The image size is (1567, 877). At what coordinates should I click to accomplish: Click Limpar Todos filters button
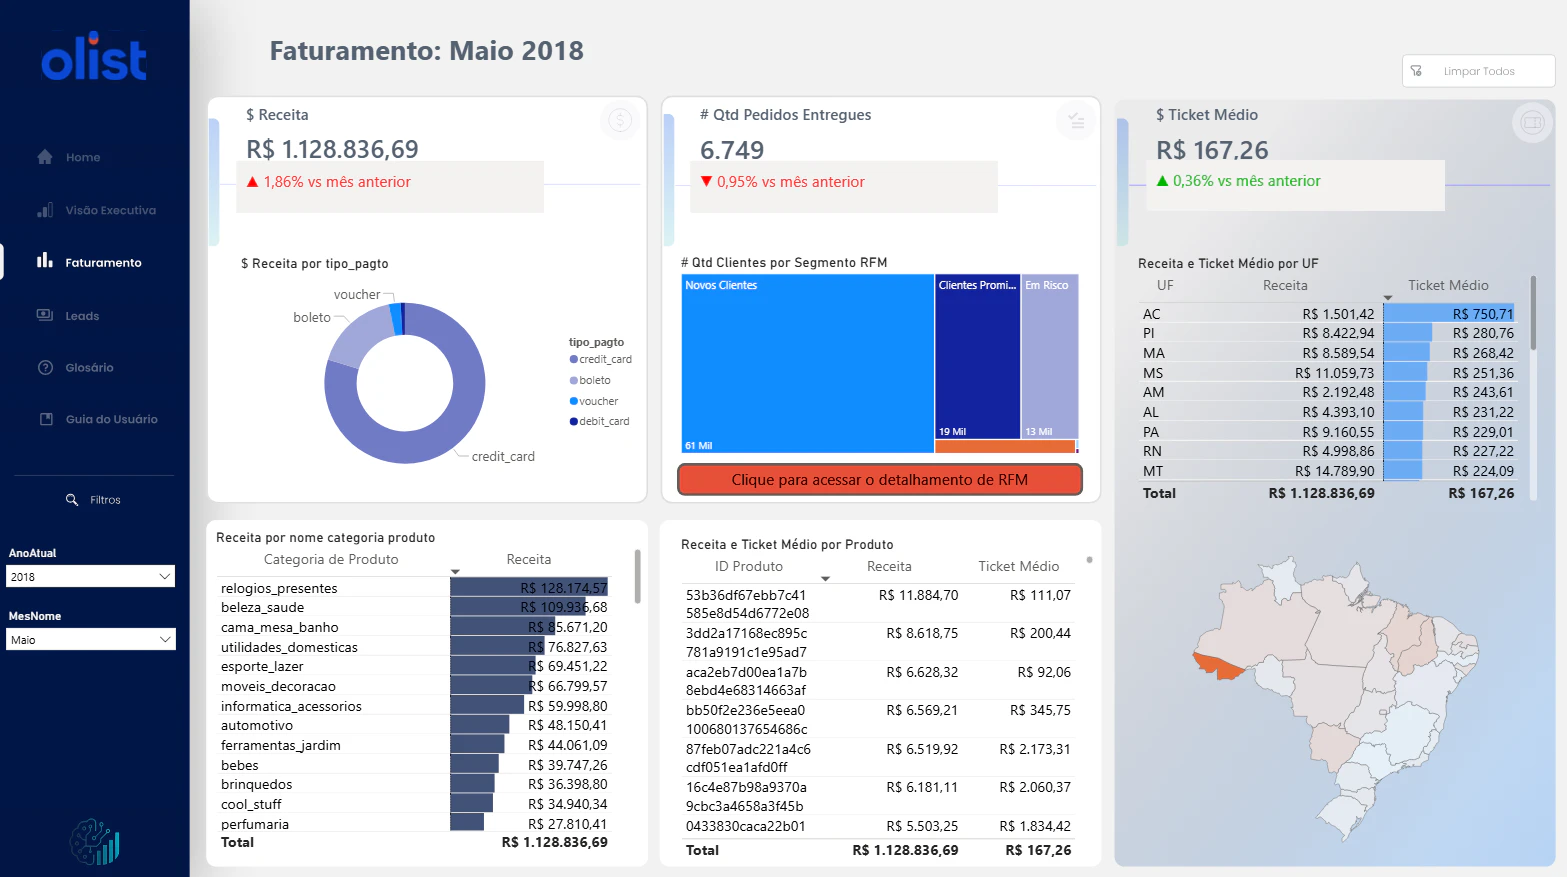1478,71
